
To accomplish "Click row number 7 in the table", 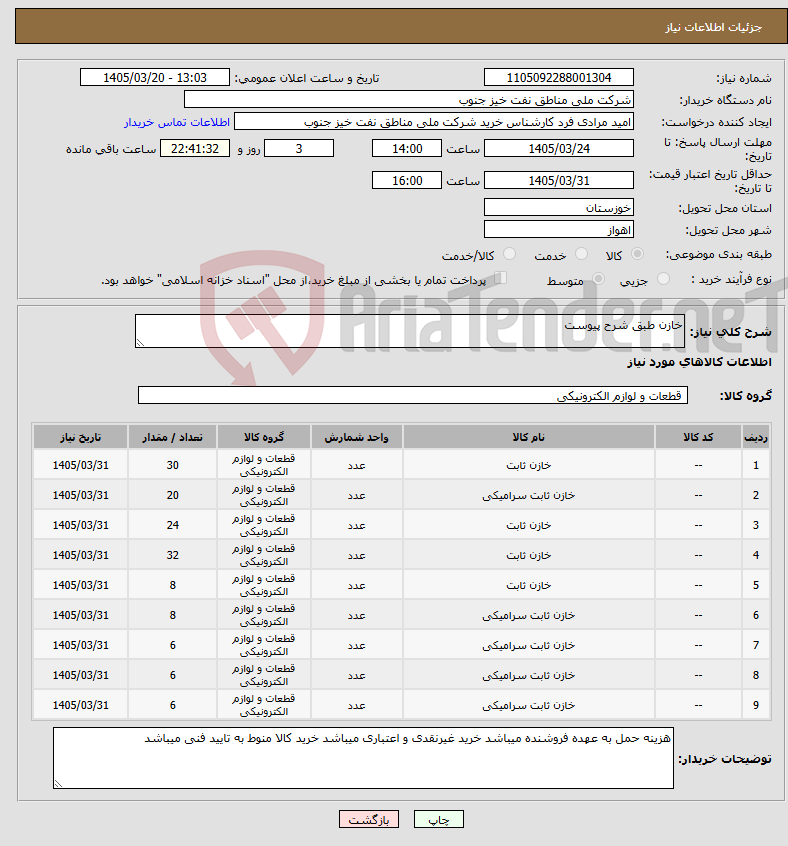I will tap(756, 645).
